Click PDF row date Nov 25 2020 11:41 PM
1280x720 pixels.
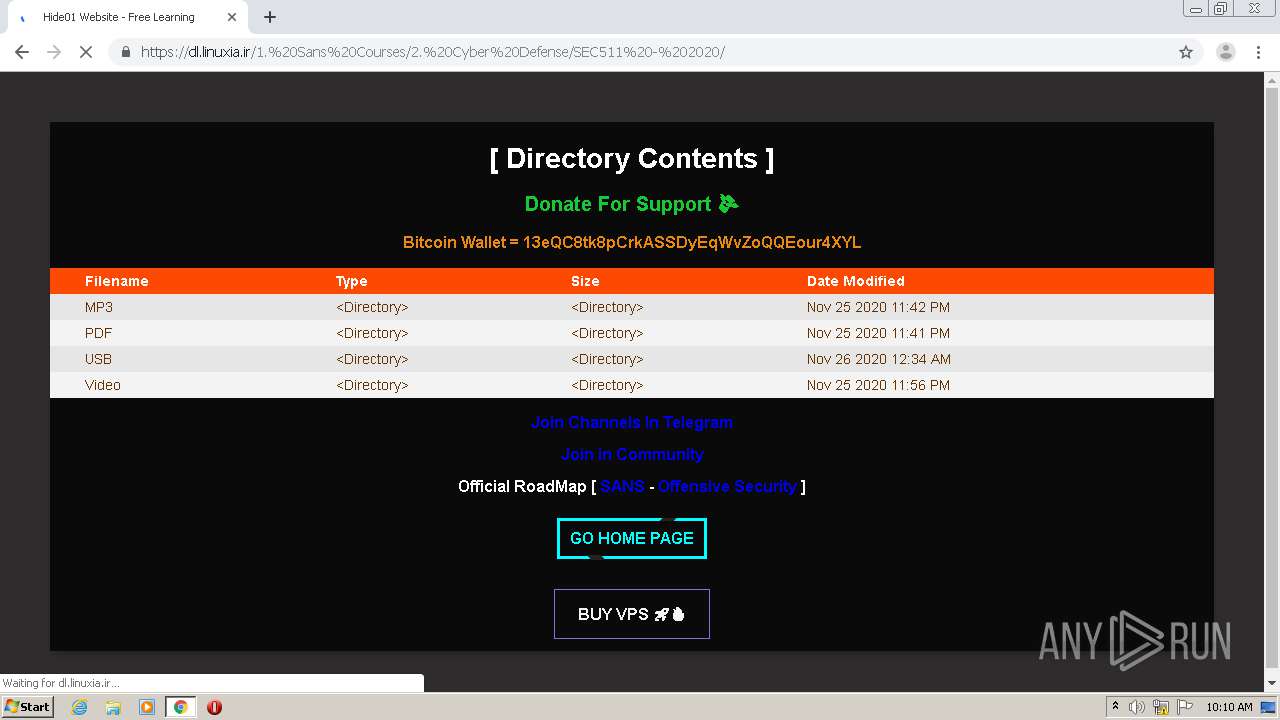pyautogui.click(x=878, y=333)
